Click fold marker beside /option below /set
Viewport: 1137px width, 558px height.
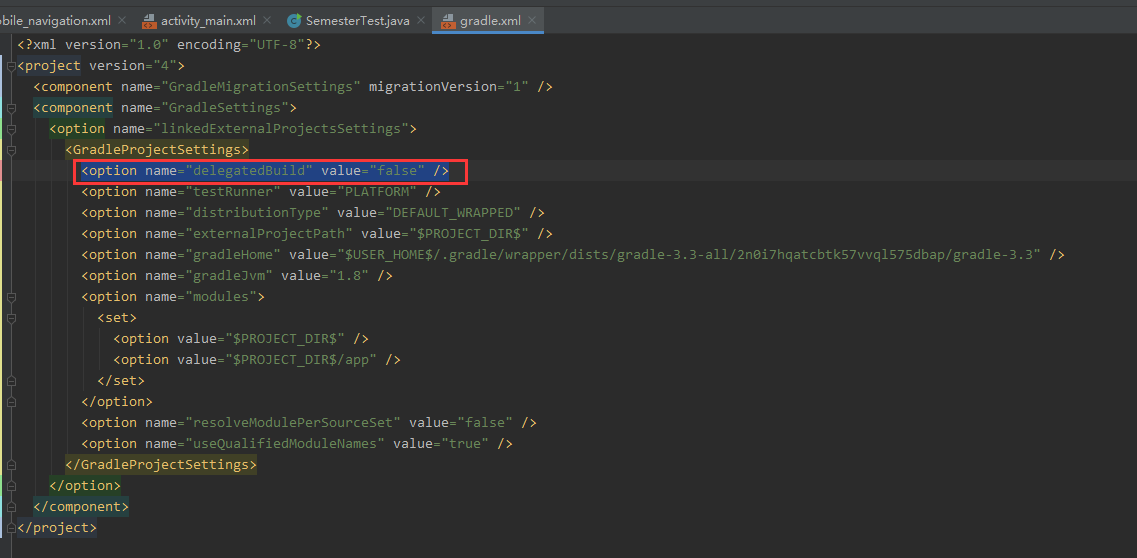coord(11,401)
